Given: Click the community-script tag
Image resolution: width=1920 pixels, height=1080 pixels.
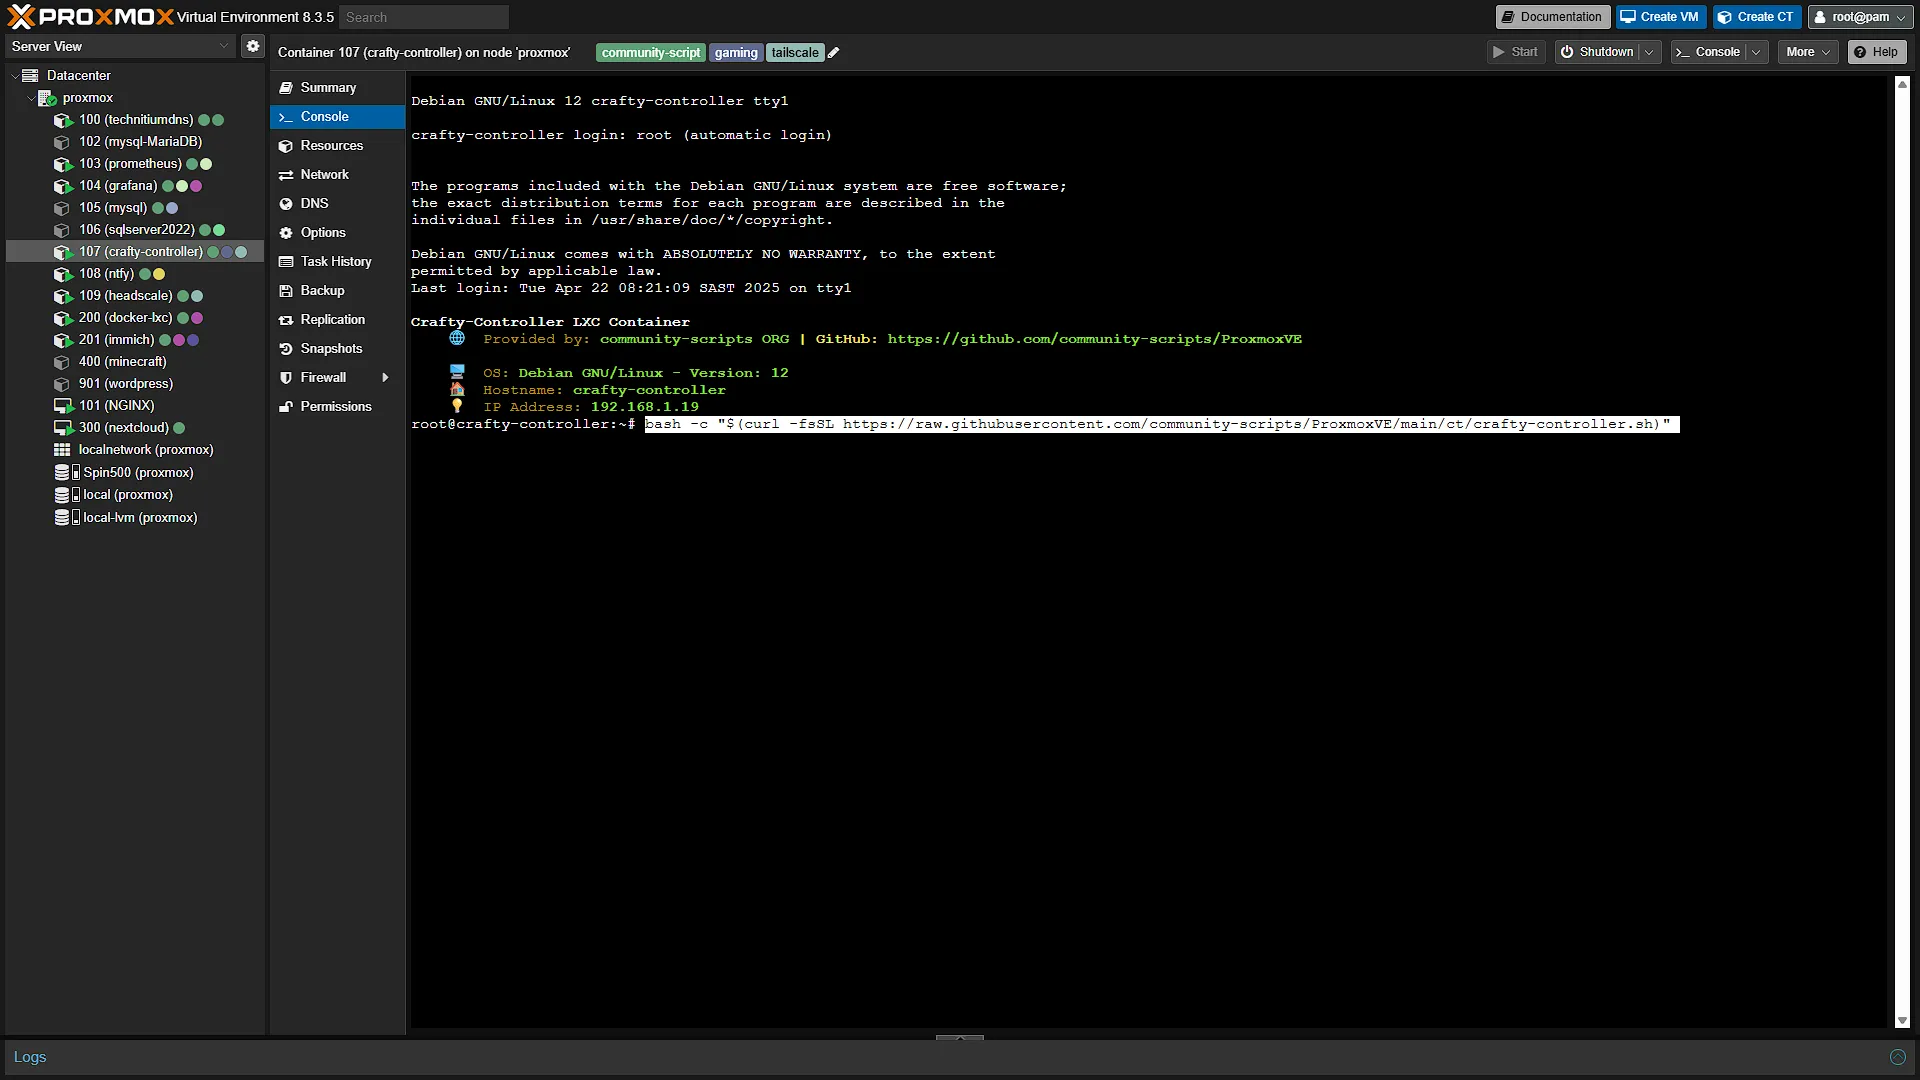Looking at the screenshot, I should 651,53.
